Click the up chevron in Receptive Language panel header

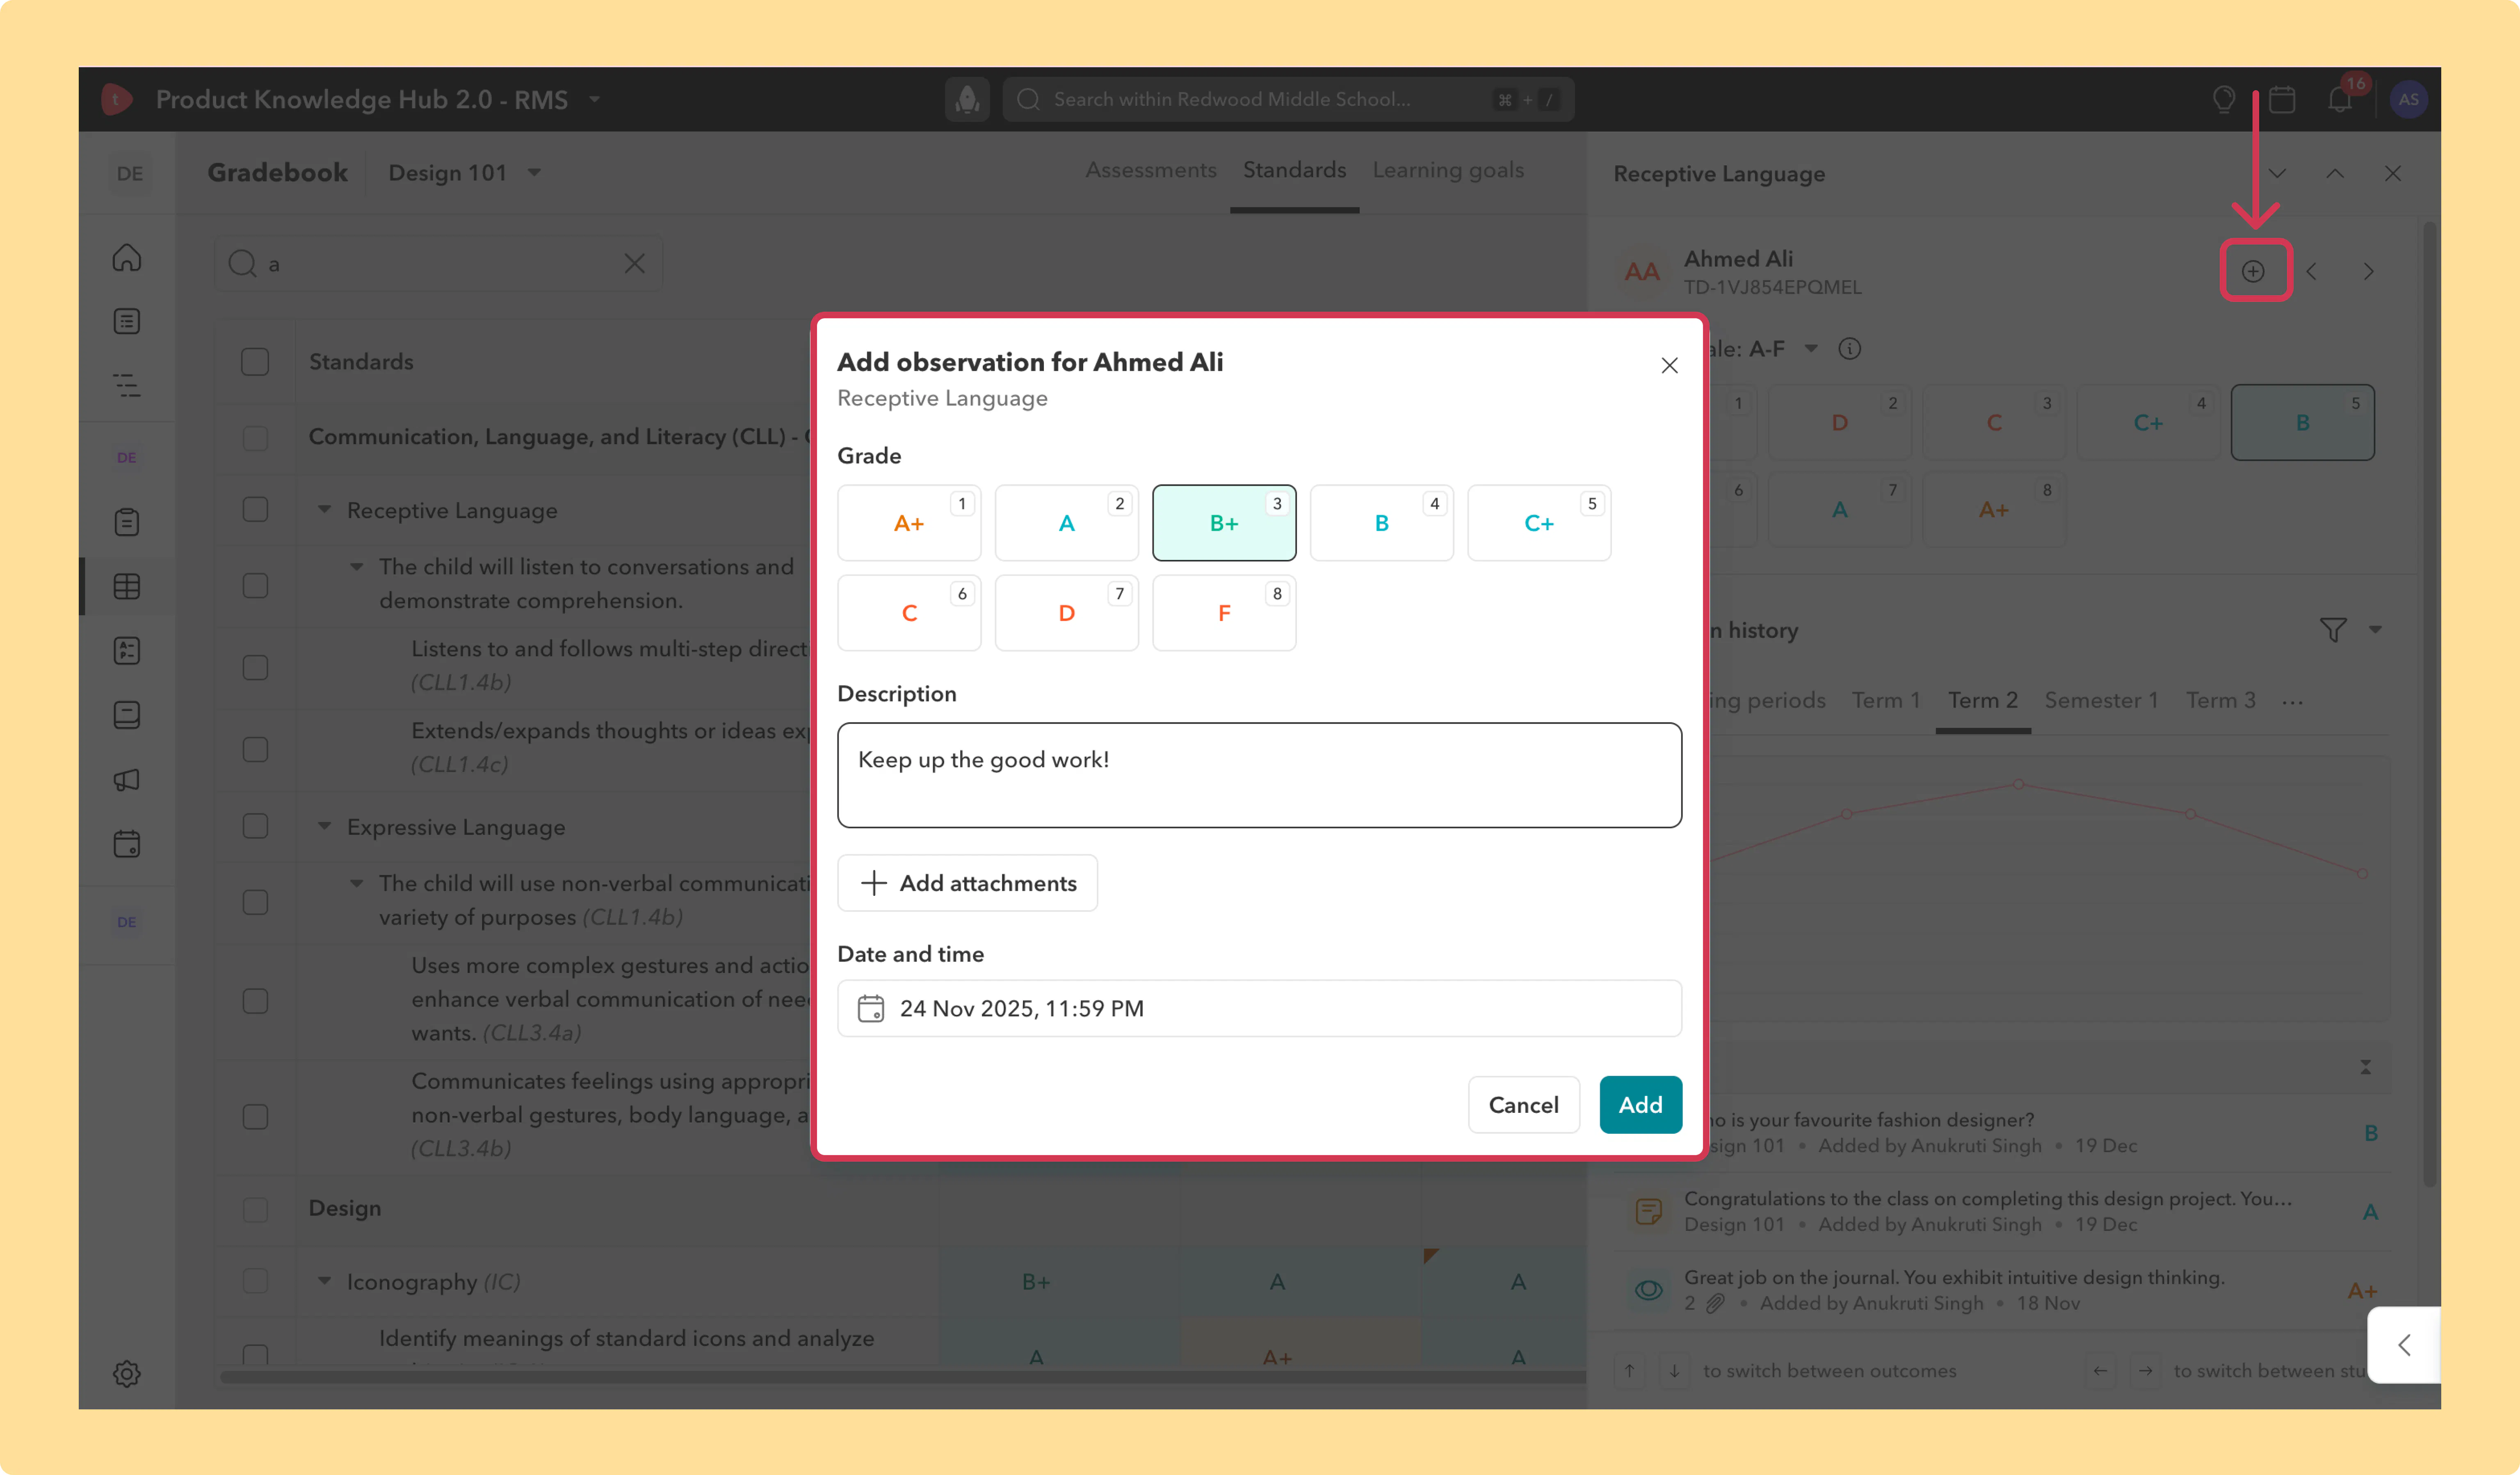[x=2335, y=173]
